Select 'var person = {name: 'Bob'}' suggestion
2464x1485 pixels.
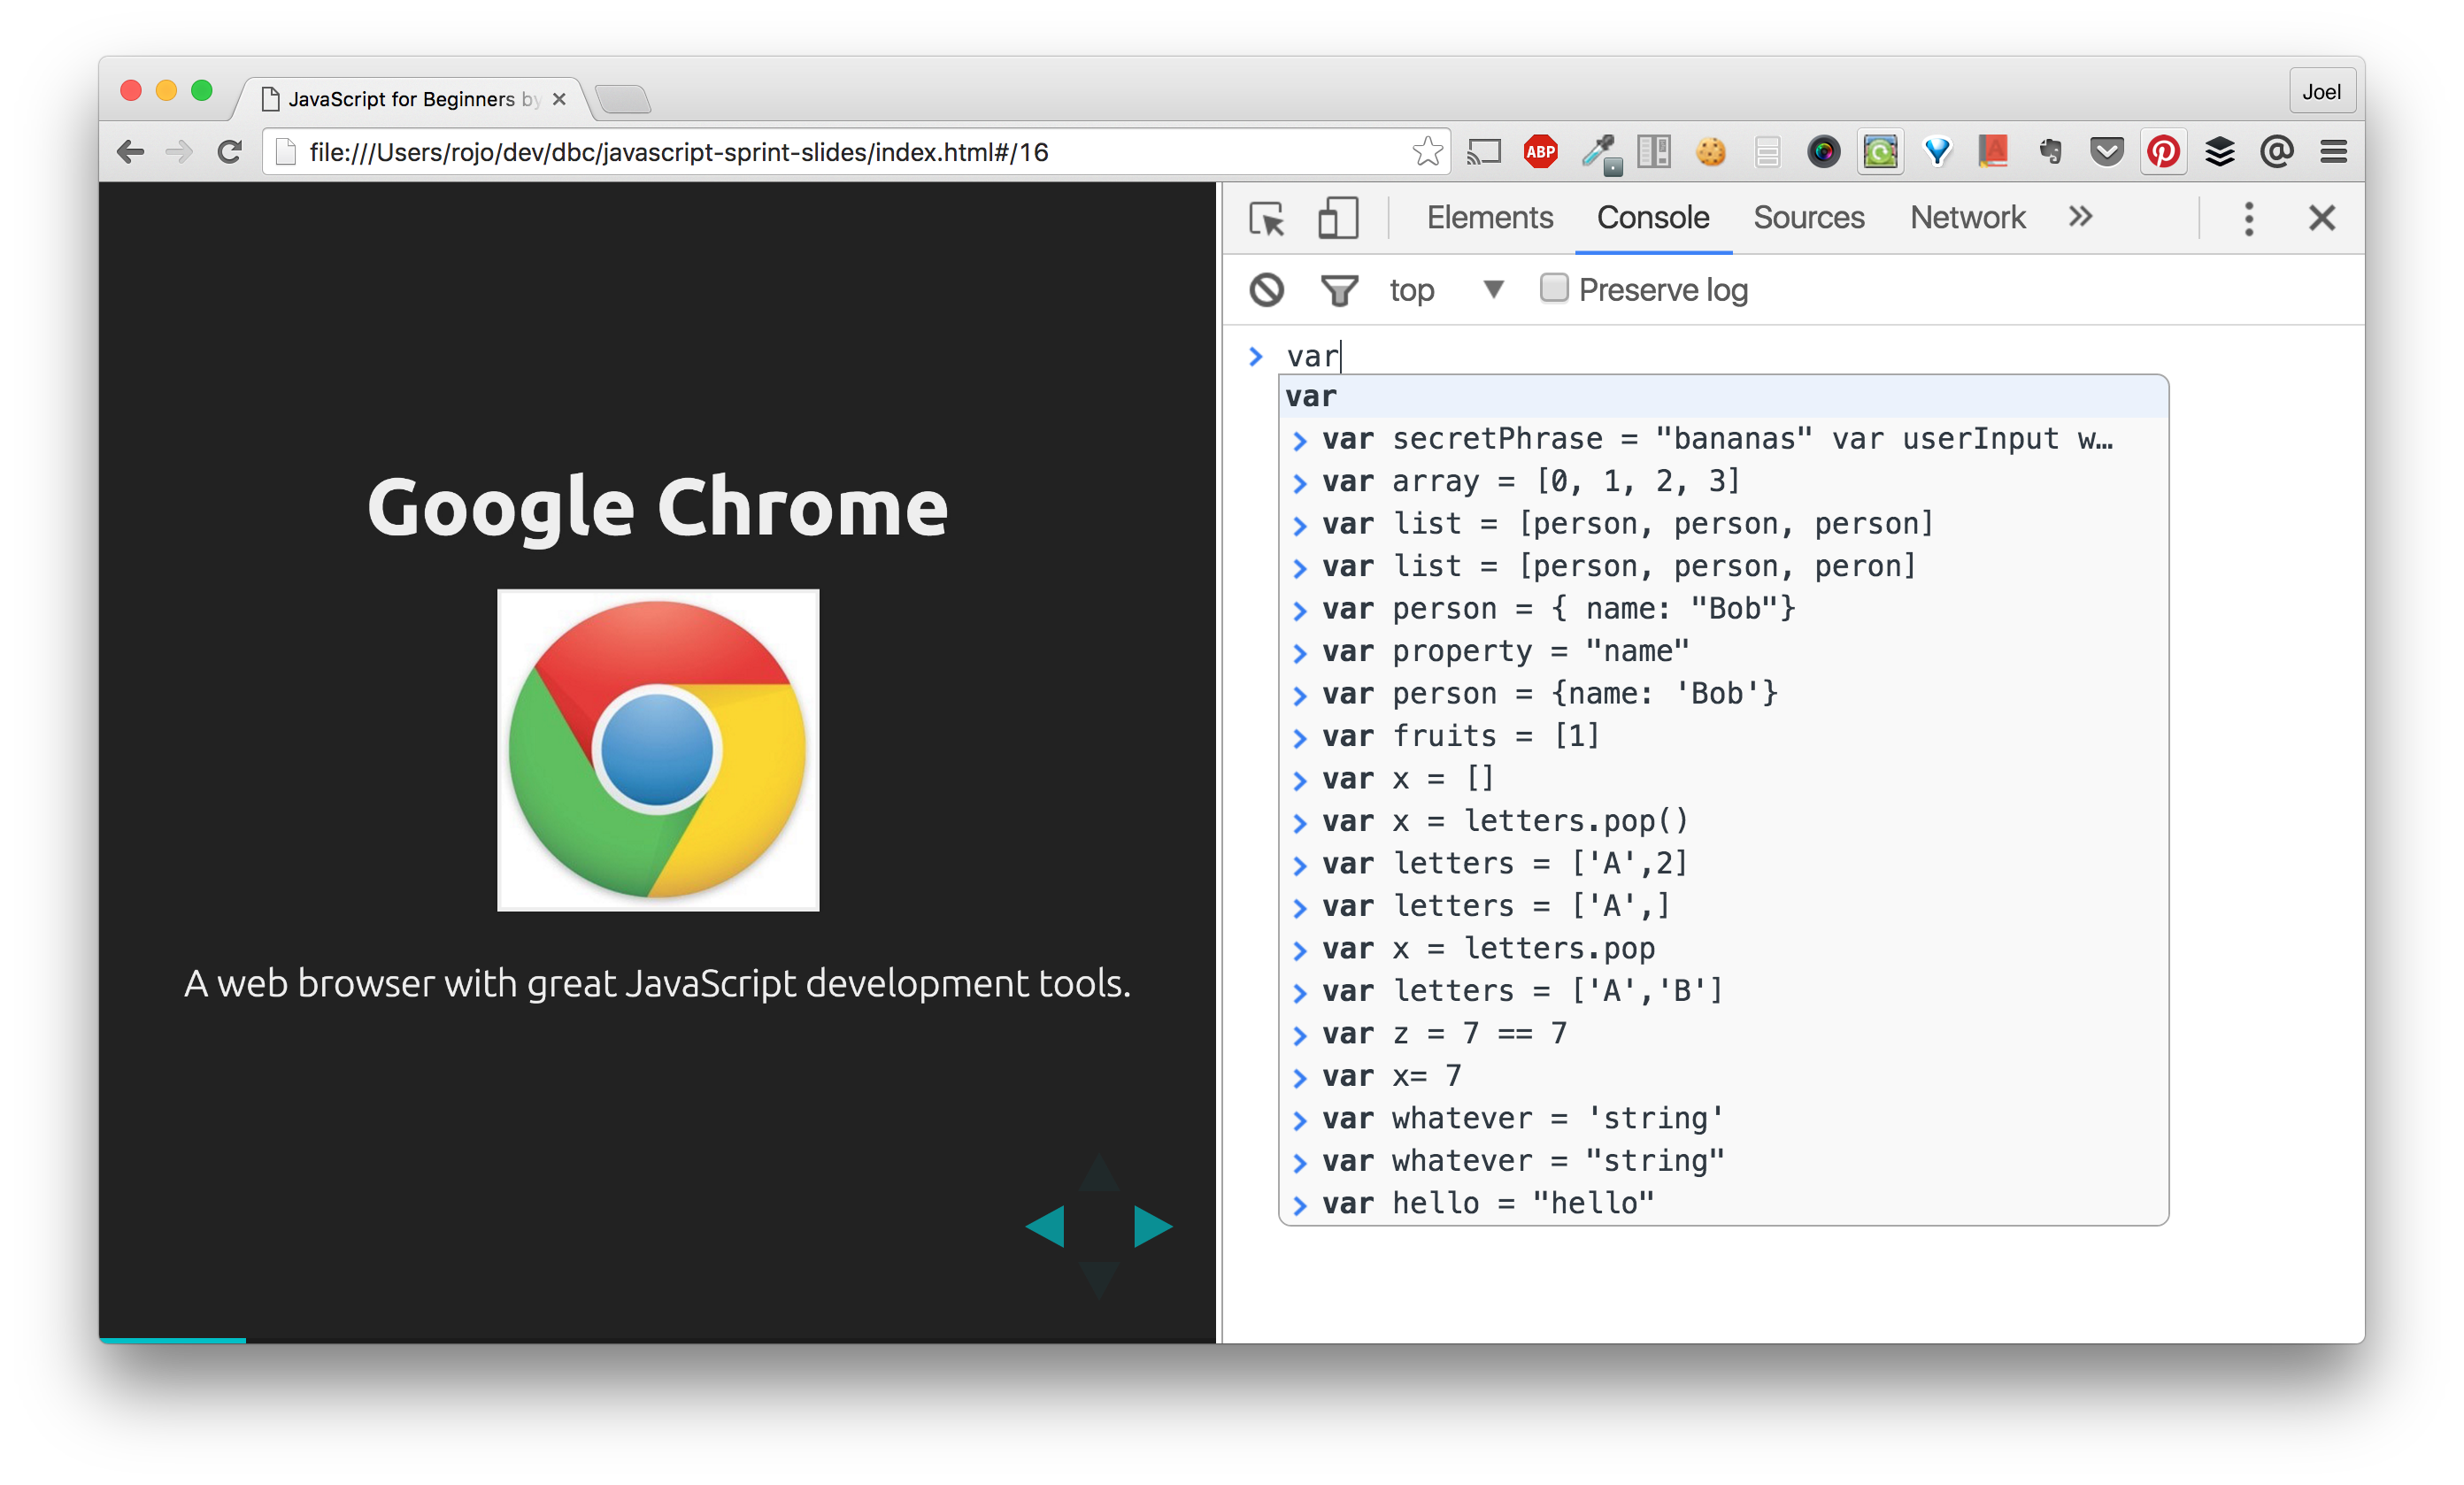tap(1724, 694)
